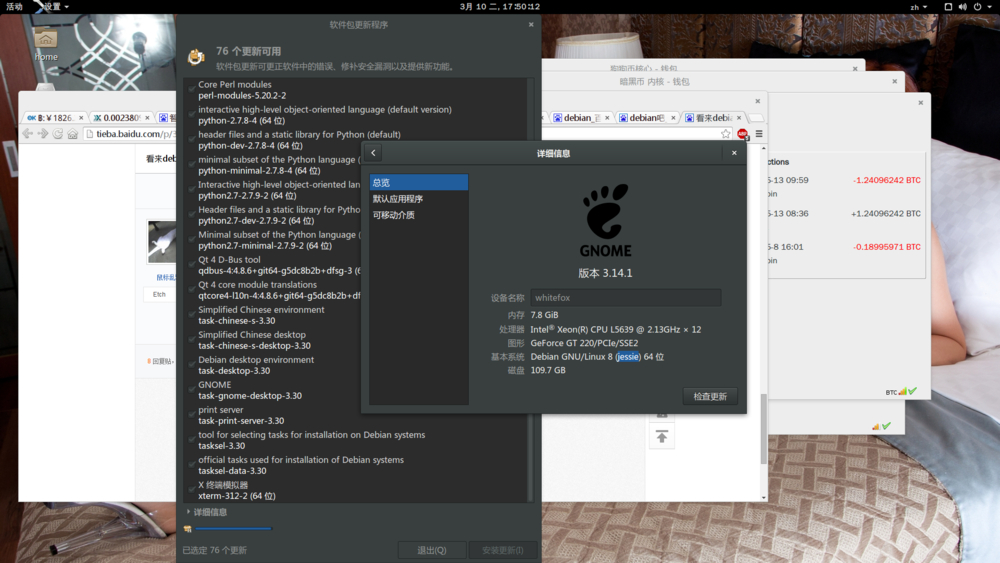Click the back arrow in left browser

pyautogui.click(x=27, y=134)
